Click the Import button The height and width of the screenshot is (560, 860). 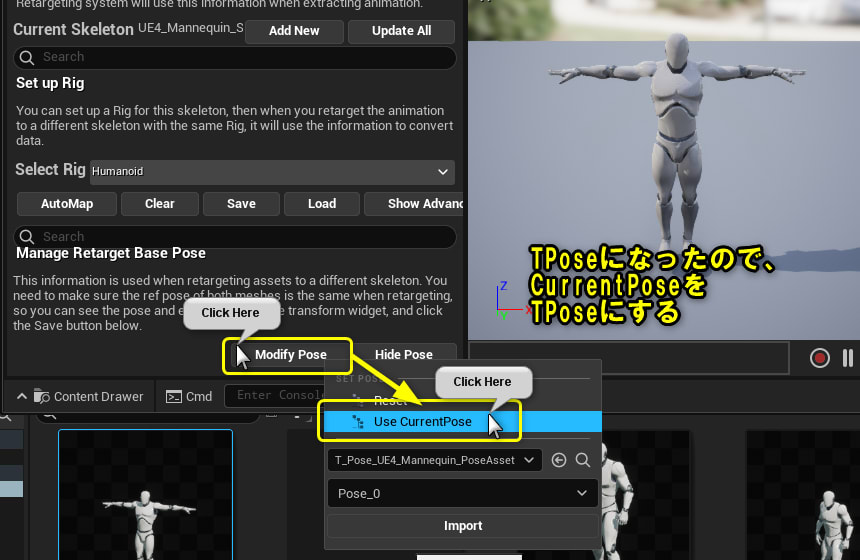(462, 526)
